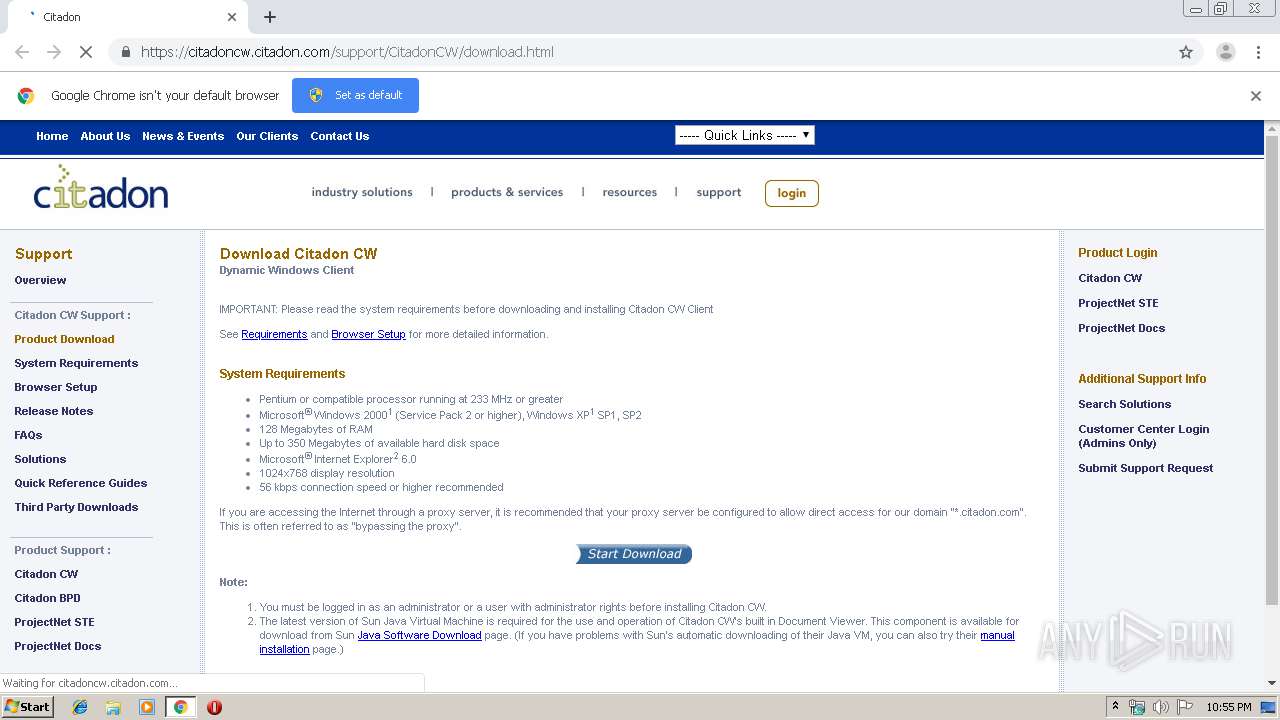Open About Us page
1280x720 pixels.
[x=105, y=136]
